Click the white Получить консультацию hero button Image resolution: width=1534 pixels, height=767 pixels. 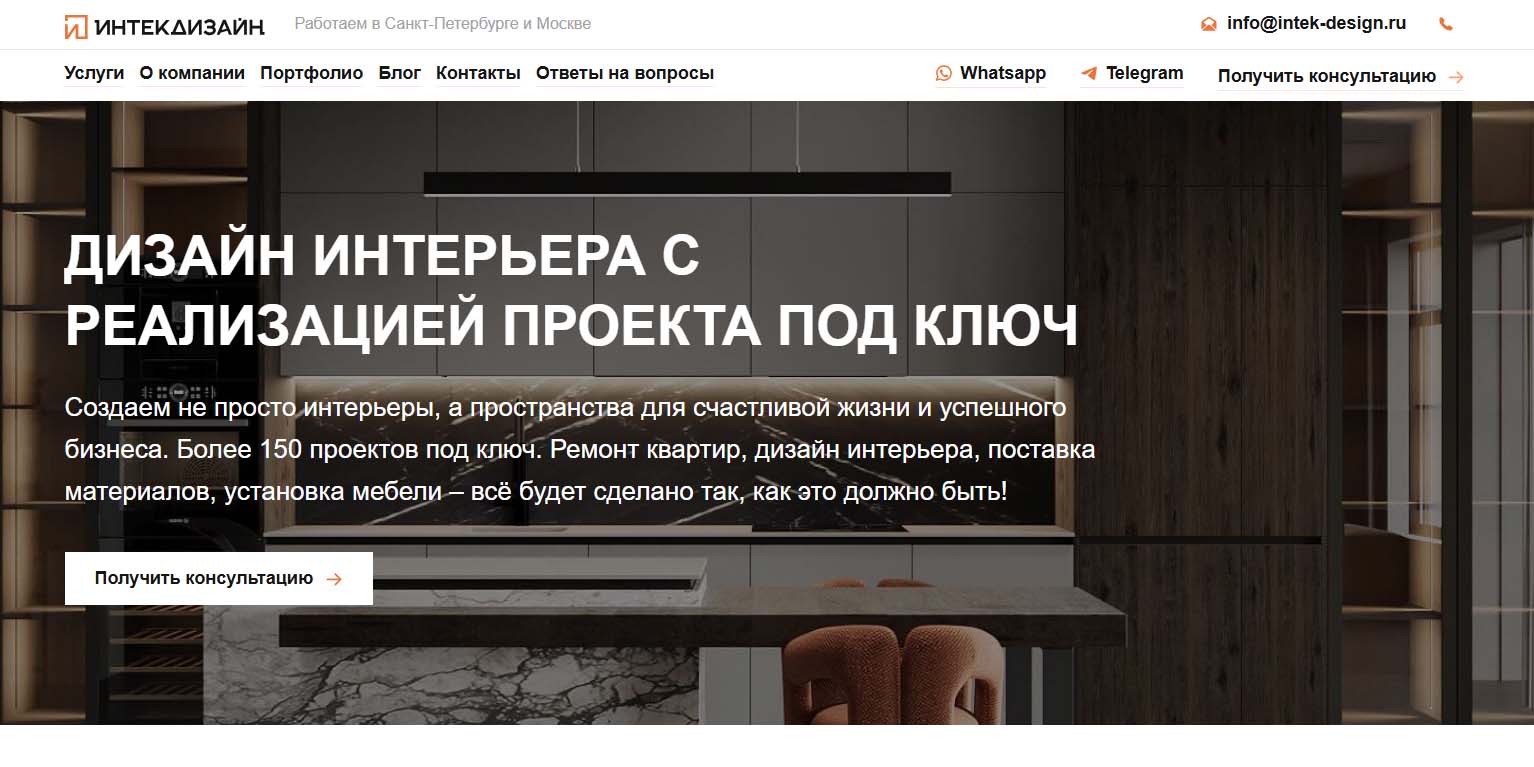coord(219,578)
